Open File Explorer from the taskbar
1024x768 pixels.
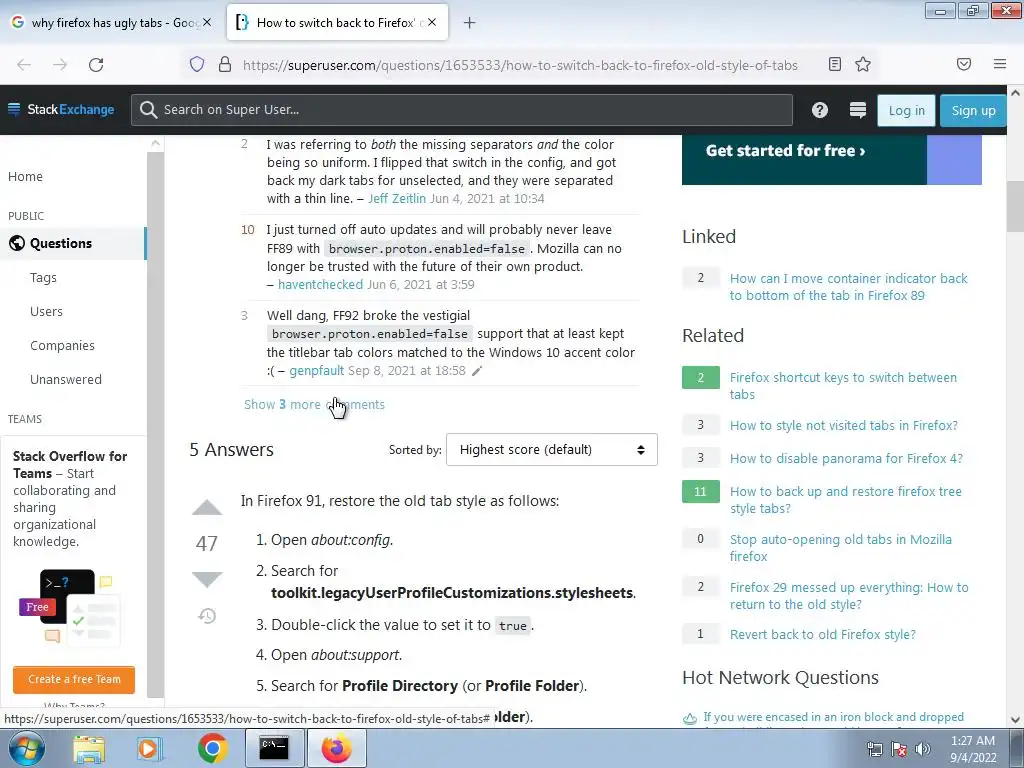point(89,748)
